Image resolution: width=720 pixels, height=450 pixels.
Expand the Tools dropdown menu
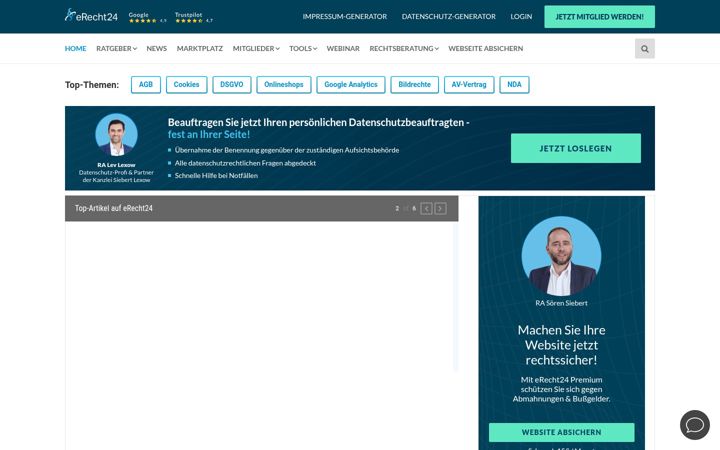click(303, 48)
